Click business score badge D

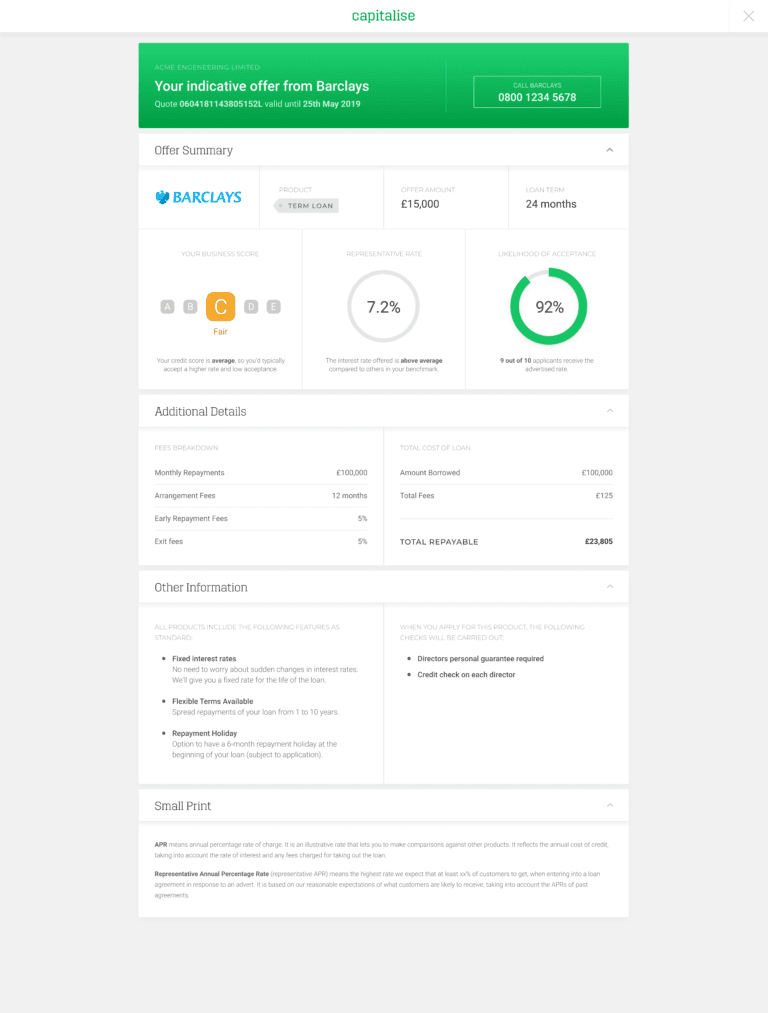point(251,307)
